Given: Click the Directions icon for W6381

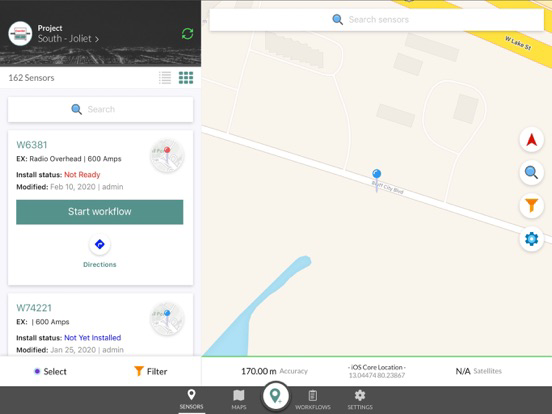Looking at the screenshot, I should coord(100,244).
